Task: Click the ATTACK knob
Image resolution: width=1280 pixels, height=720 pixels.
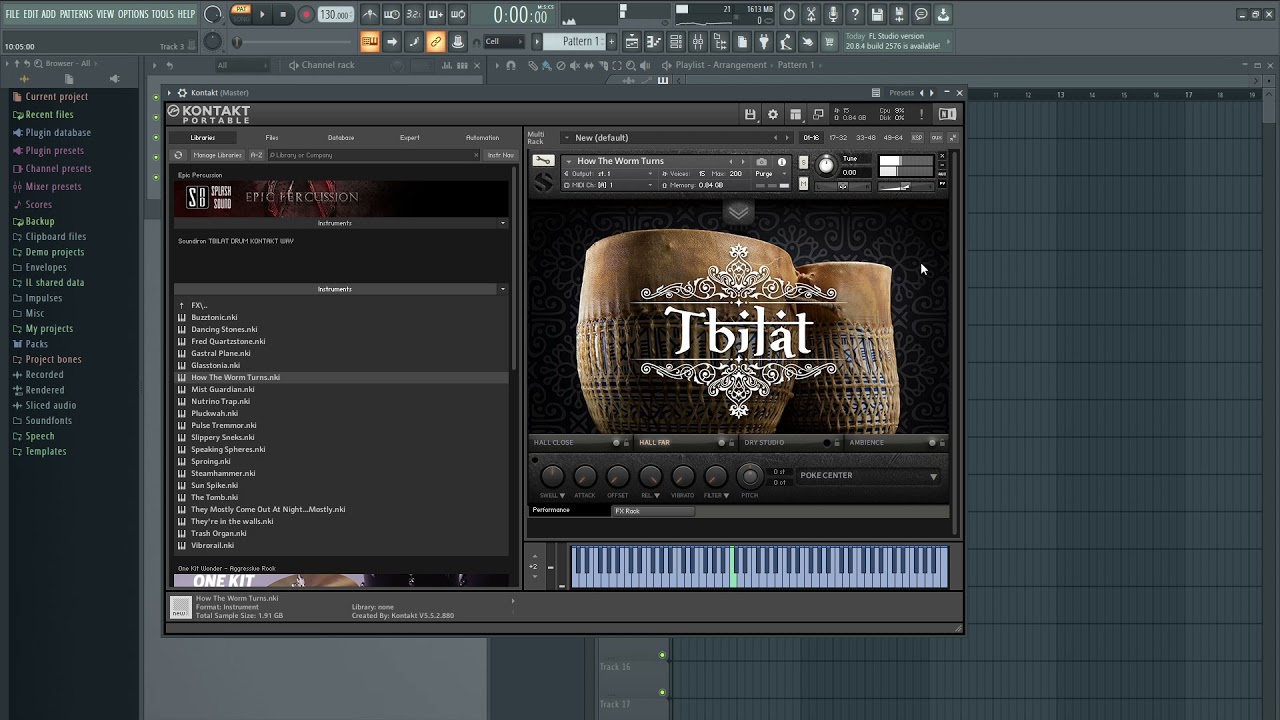Action: pos(585,476)
